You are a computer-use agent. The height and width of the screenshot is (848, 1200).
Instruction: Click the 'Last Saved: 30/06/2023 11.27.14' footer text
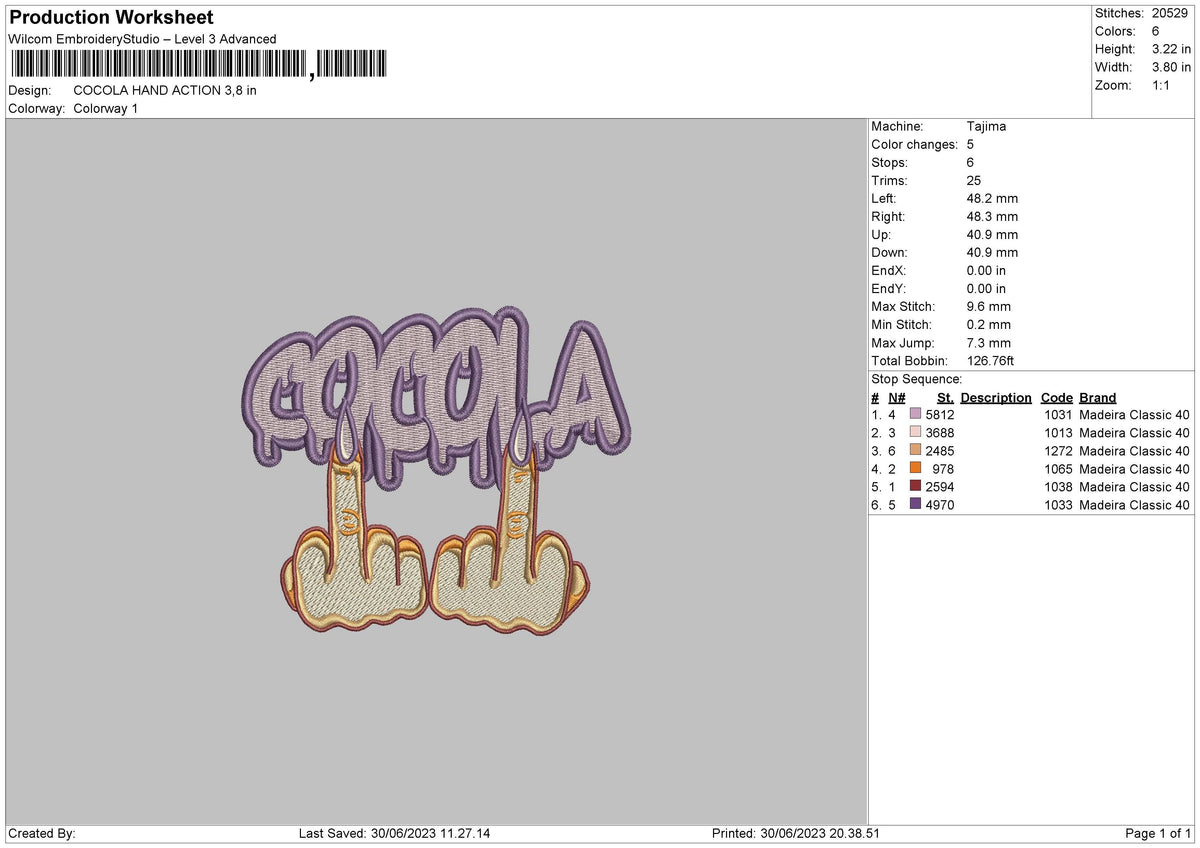pos(397,833)
